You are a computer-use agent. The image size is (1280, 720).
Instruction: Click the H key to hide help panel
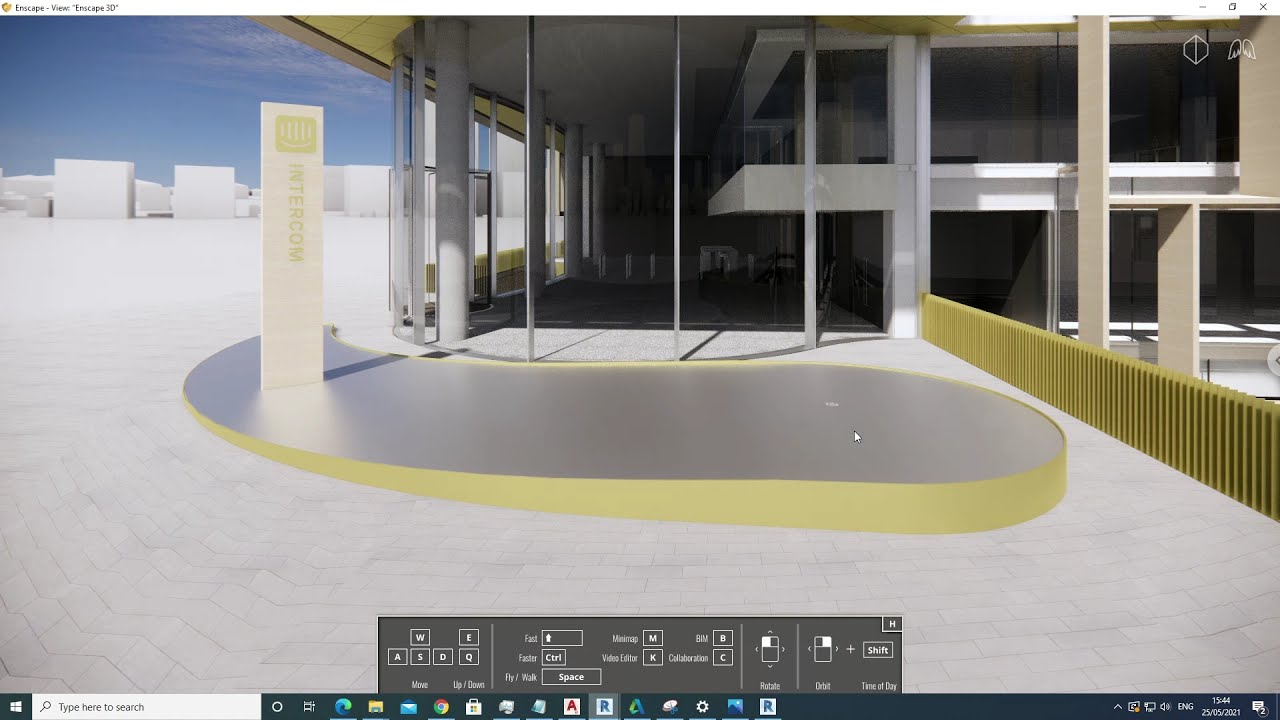coord(892,624)
